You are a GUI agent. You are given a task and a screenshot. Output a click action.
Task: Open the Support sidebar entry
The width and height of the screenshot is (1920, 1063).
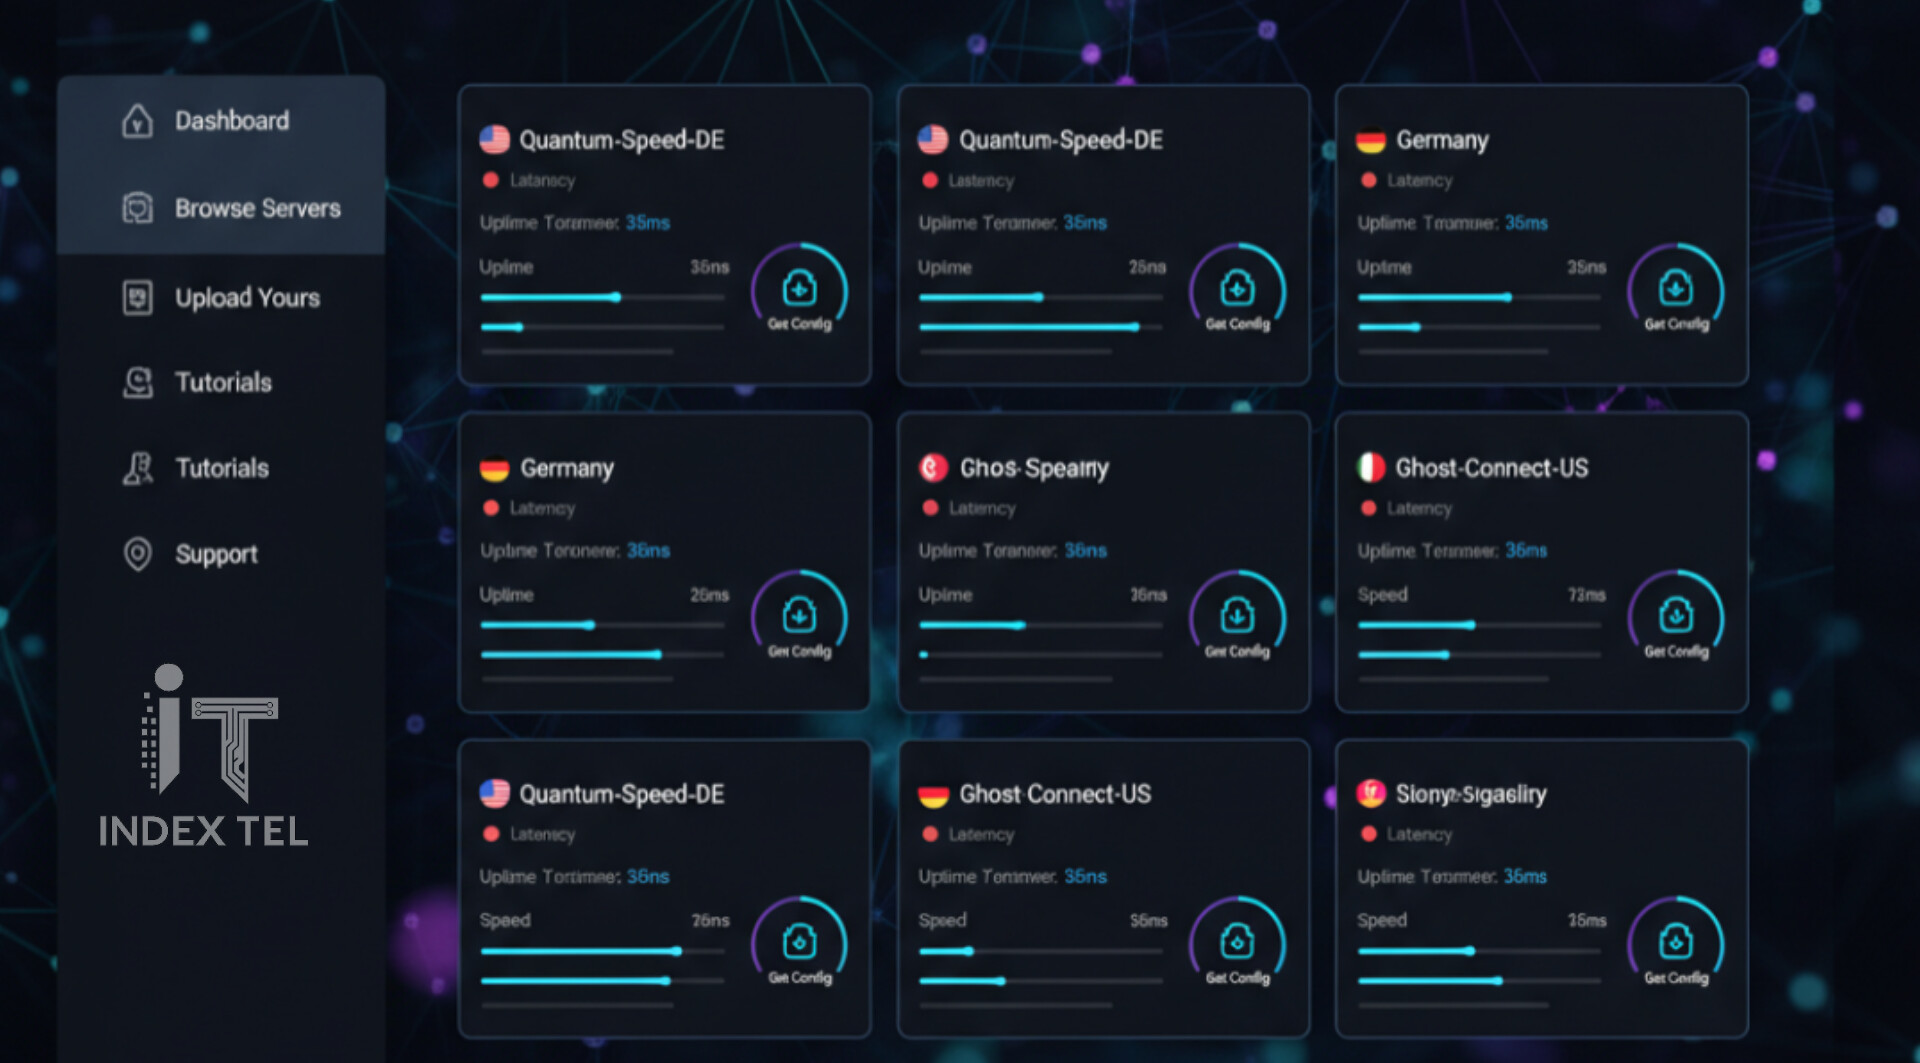[x=216, y=553]
